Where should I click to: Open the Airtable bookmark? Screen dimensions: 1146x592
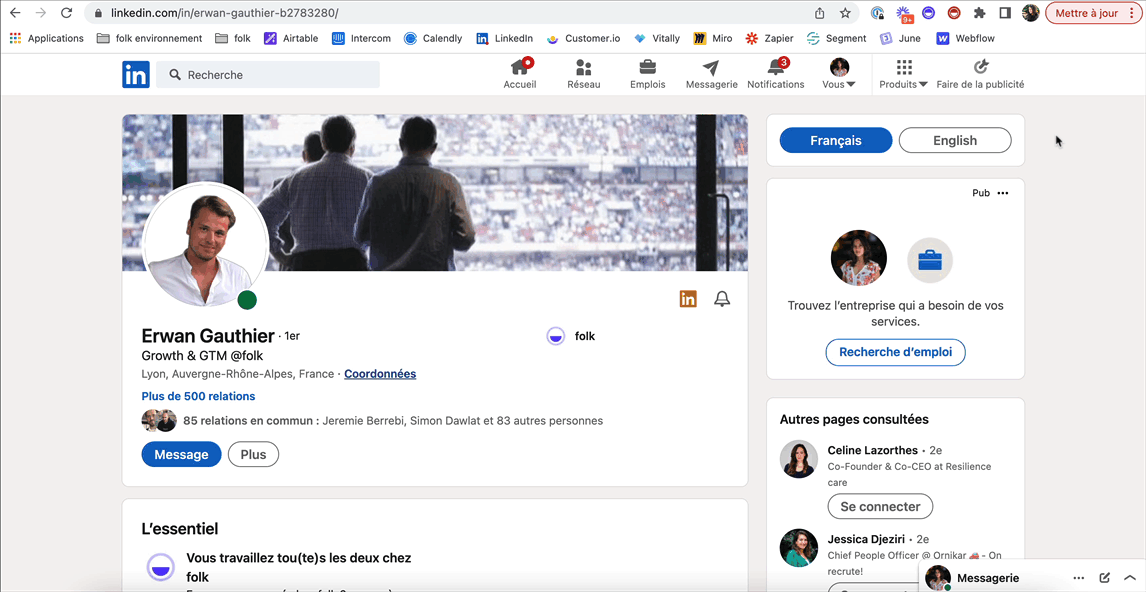291,39
